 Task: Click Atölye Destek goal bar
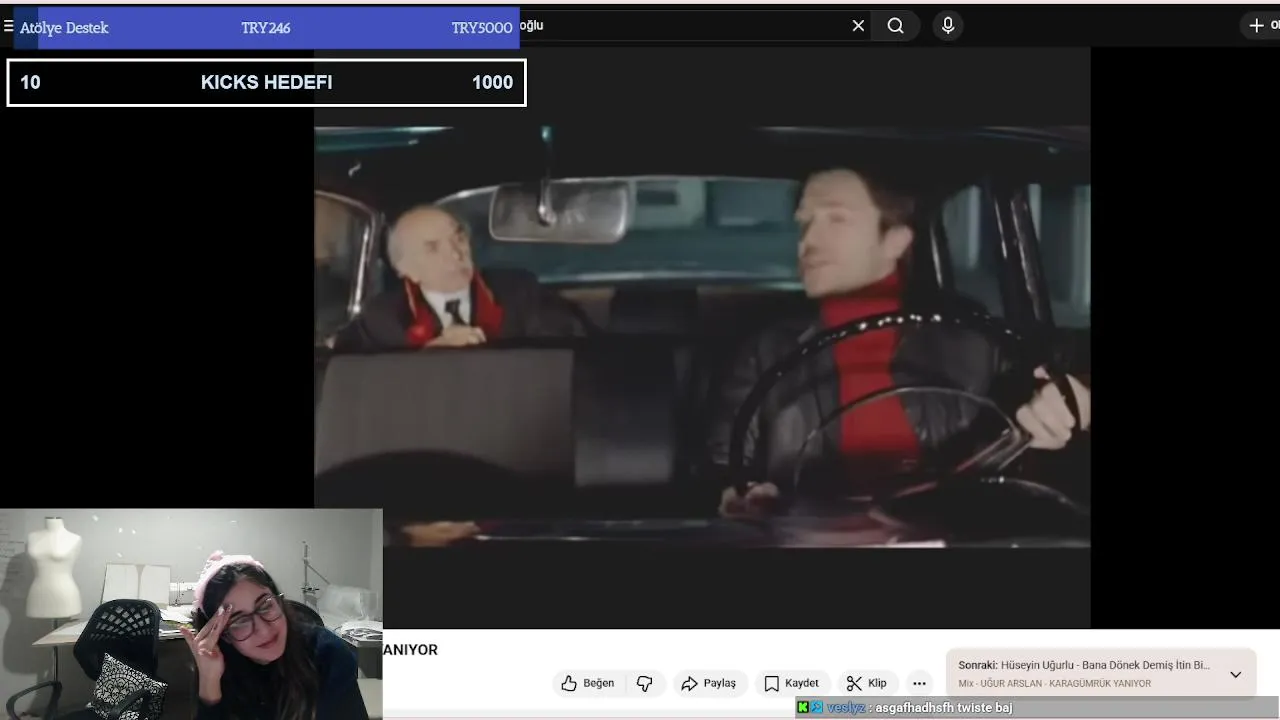tap(266, 28)
